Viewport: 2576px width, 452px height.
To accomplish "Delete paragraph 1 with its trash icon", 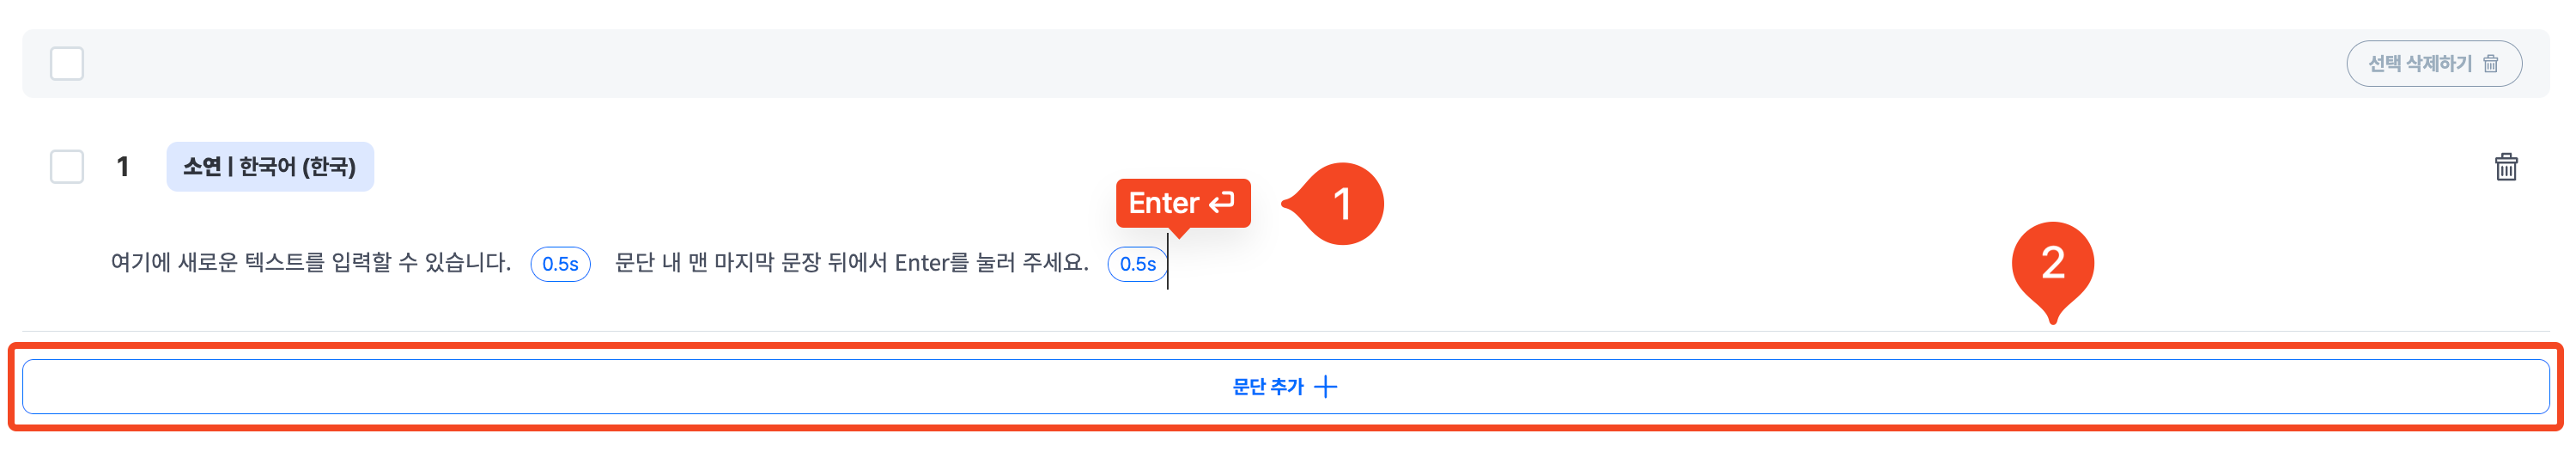I will tap(2506, 166).
